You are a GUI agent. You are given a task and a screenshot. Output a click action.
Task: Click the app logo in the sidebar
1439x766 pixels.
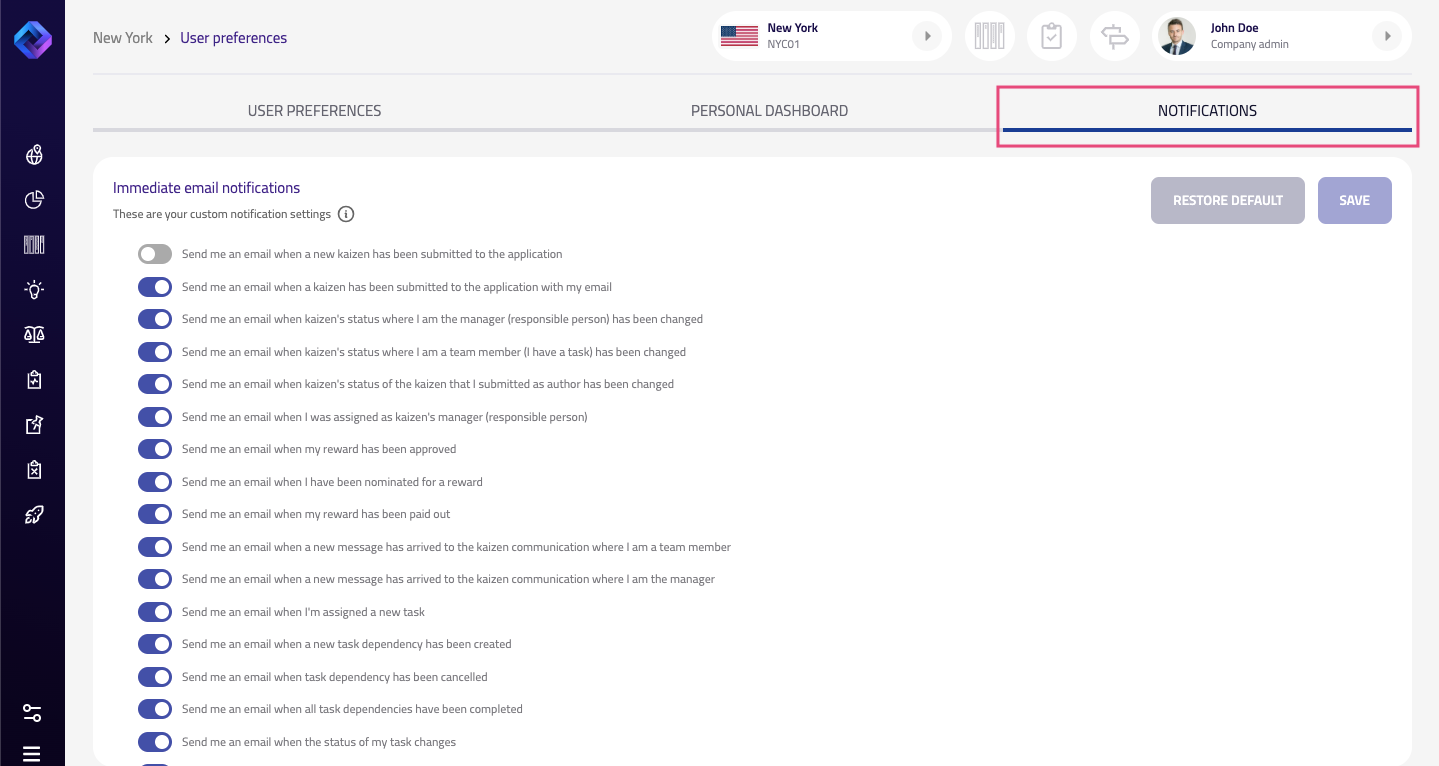(x=32, y=39)
